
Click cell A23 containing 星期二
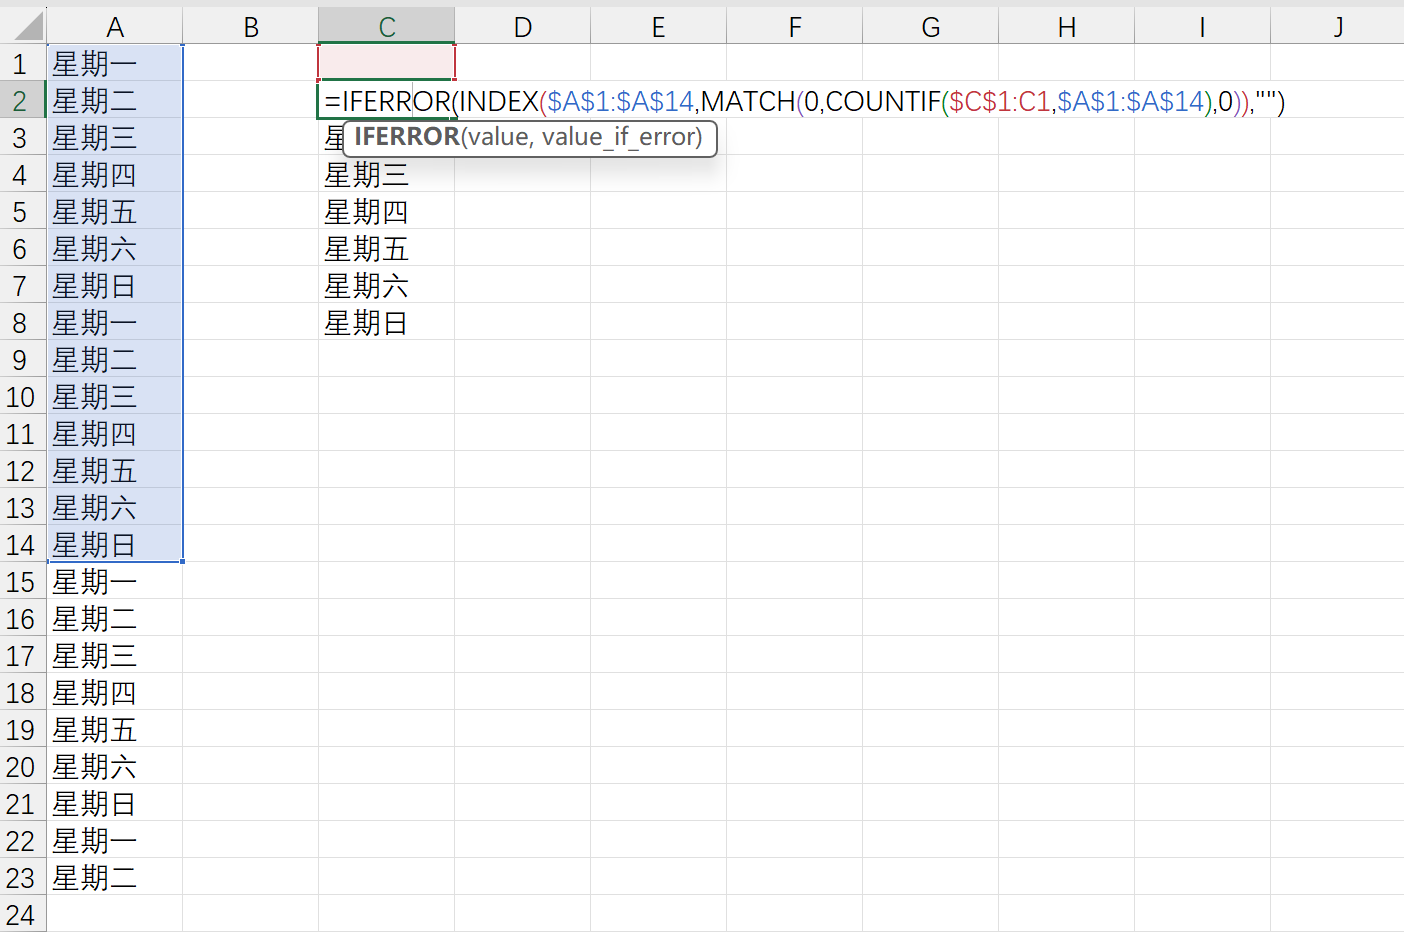[115, 877]
